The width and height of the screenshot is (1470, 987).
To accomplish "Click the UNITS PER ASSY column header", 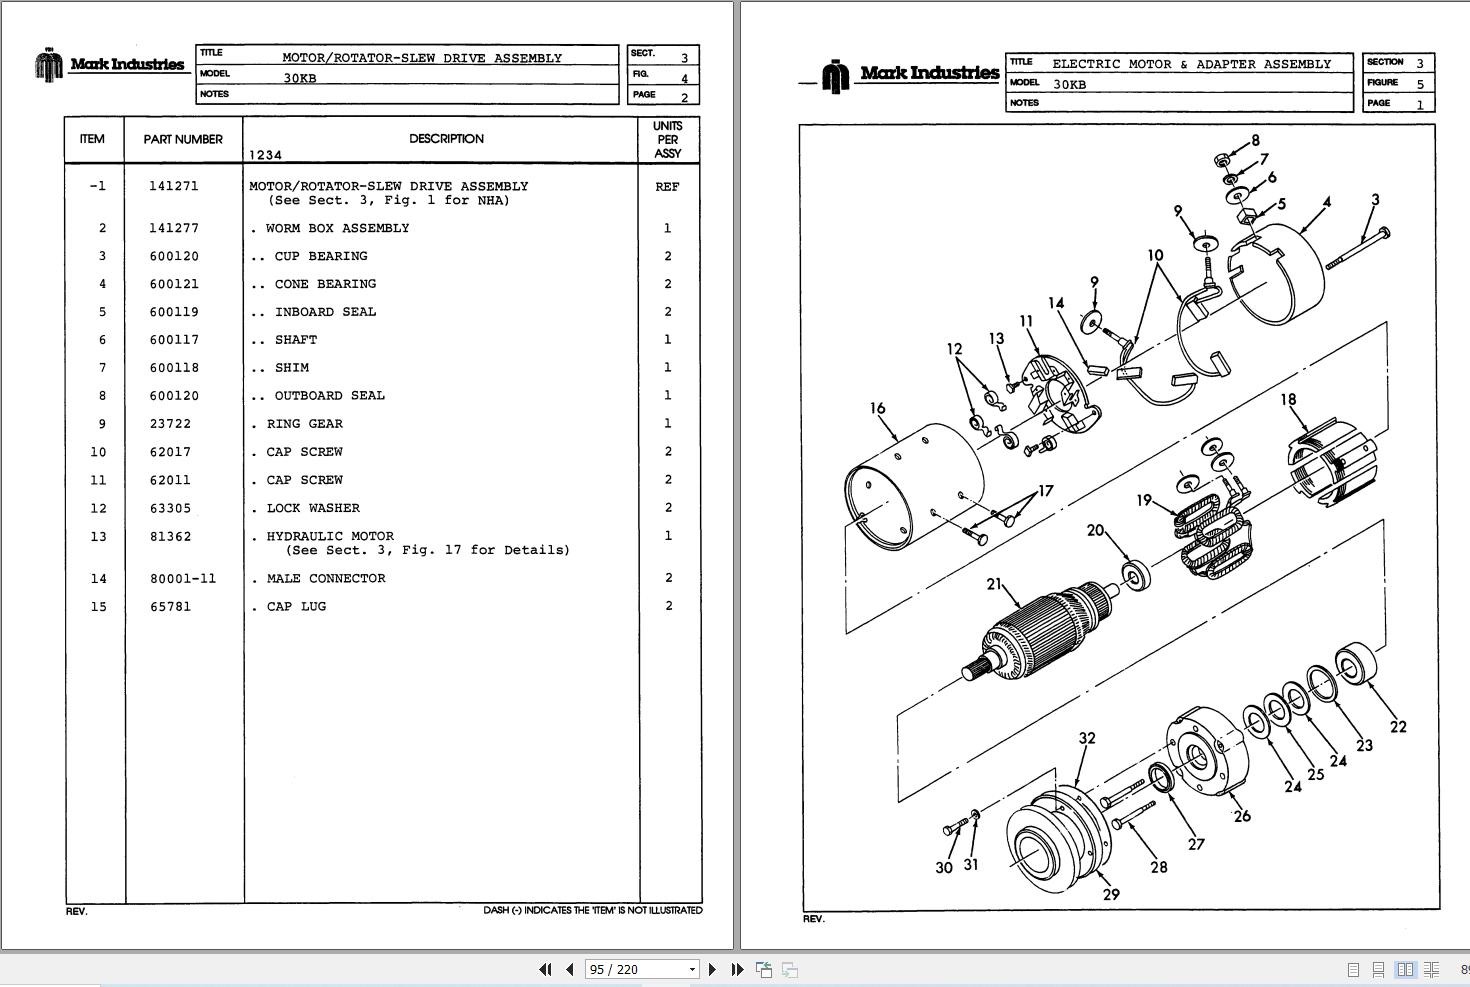I will (x=668, y=139).
